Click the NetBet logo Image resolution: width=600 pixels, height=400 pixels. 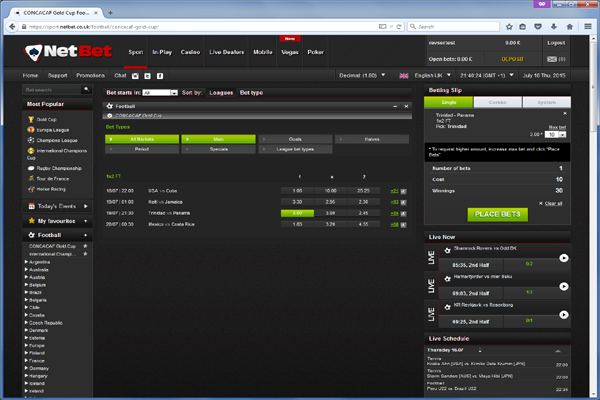(68, 51)
